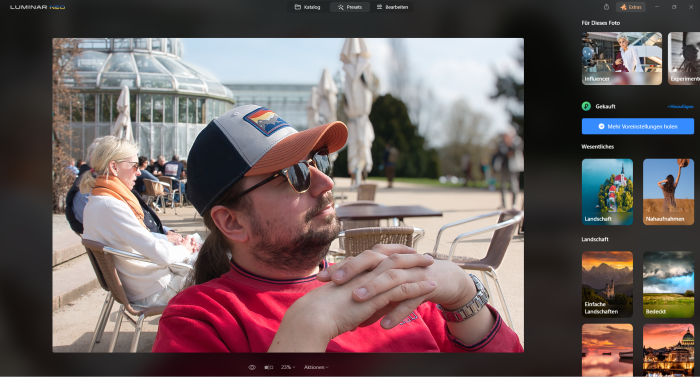Switch to the Presets tab
This screenshot has height=377, width=700.
click(350, 7)
